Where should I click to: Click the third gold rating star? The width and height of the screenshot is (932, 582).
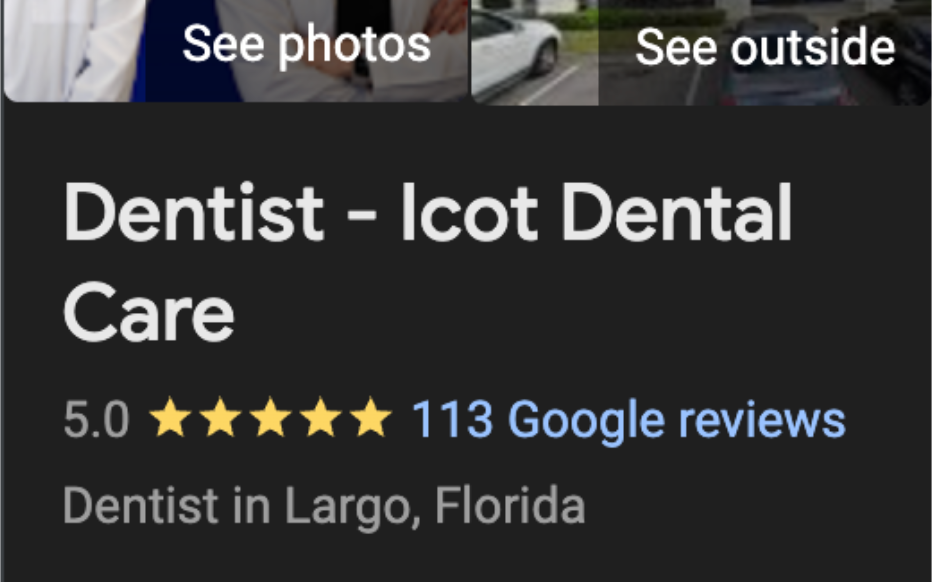[x=270, y=419]
